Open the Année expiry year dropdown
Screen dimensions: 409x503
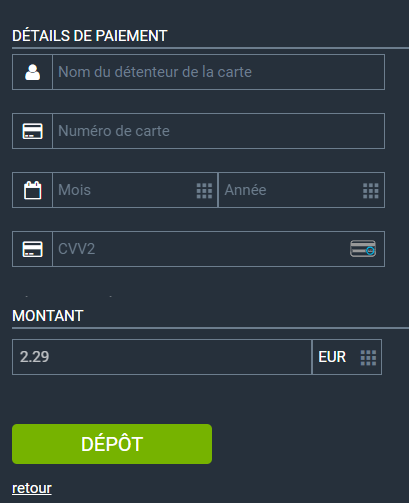tap(301, 190)
